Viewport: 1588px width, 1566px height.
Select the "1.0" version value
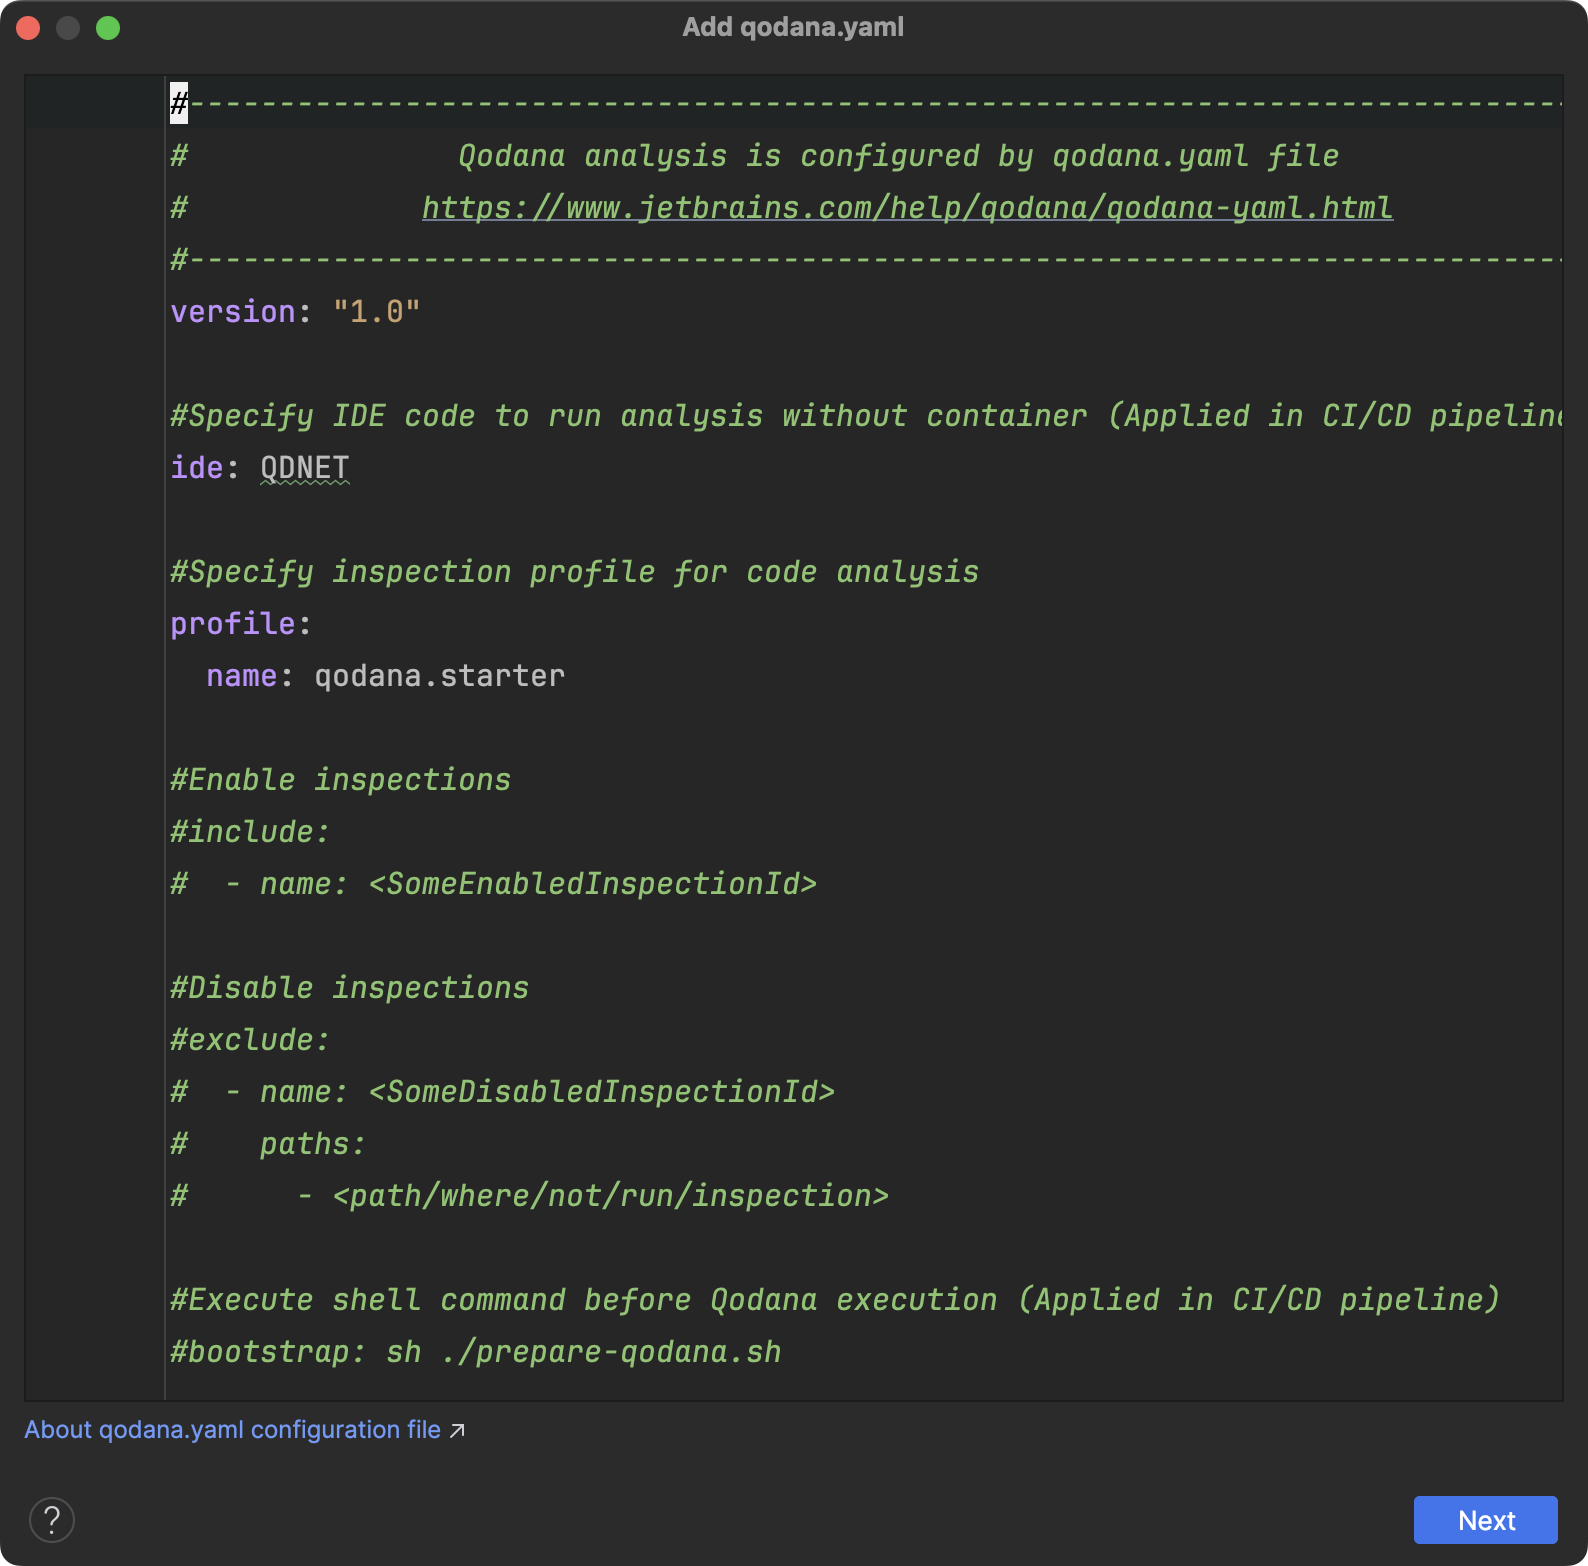376,312
